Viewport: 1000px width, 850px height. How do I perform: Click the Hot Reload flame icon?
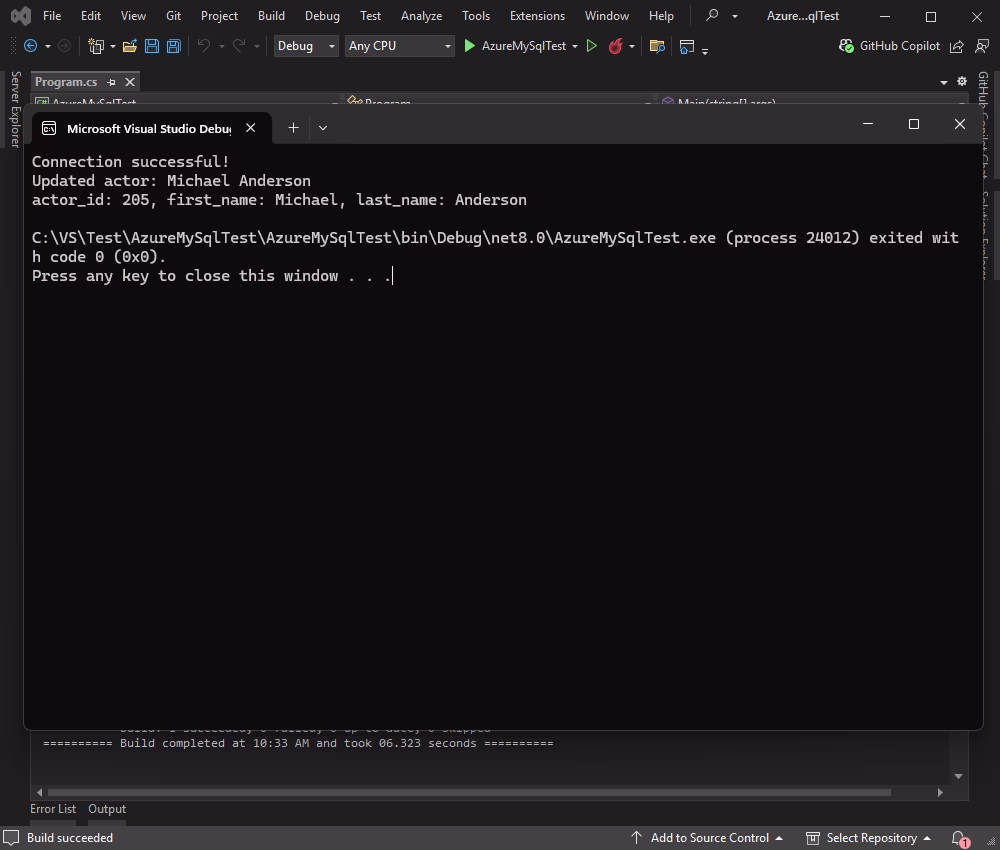point(613,45)
